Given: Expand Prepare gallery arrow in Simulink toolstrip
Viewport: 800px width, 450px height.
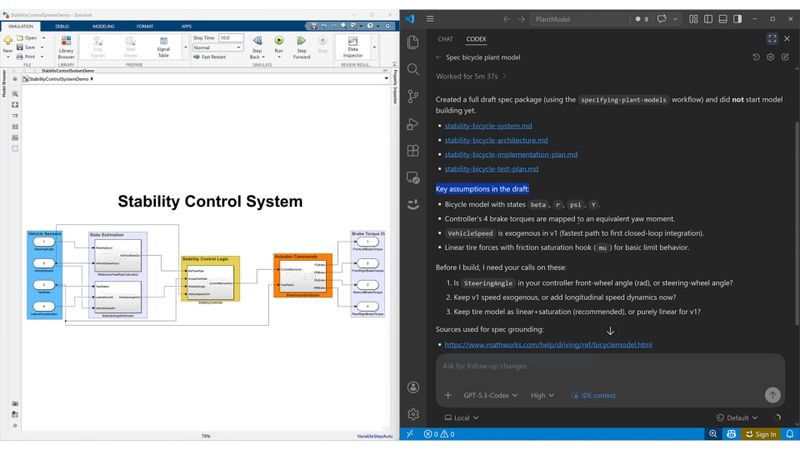Looking at the screenshot, I should pos(186,47).
